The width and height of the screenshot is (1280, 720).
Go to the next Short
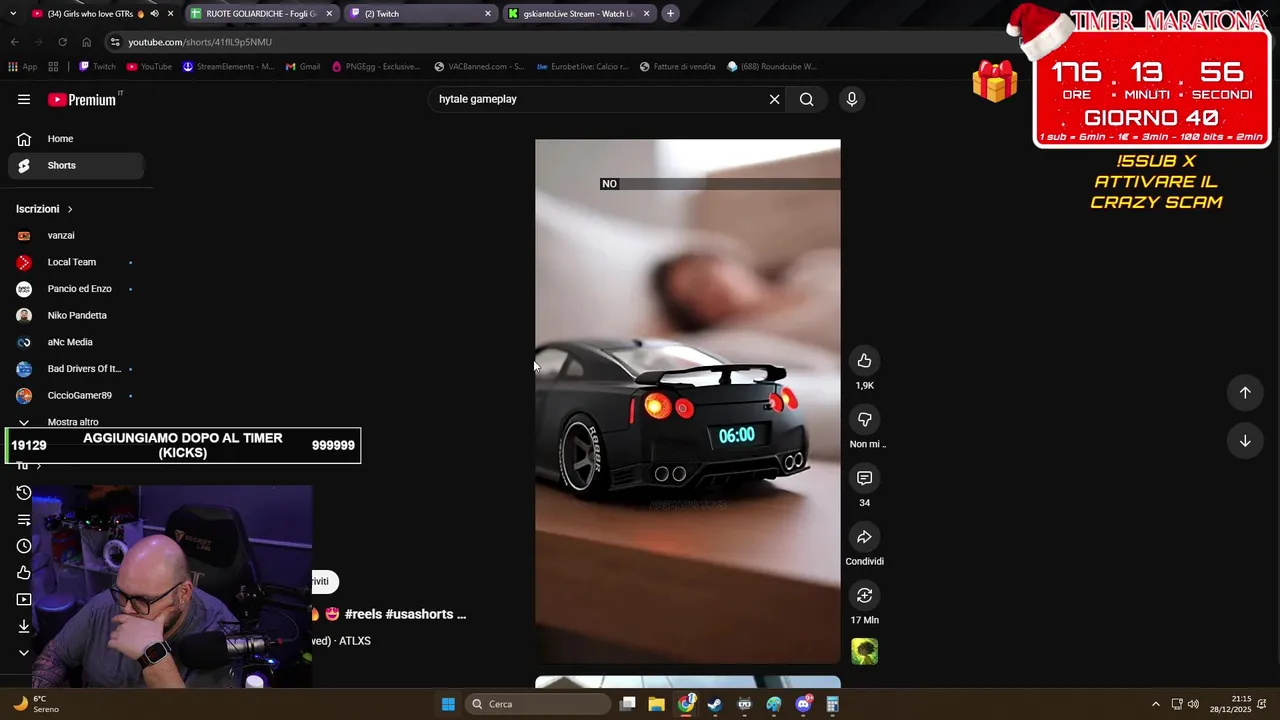point(1245,441)
